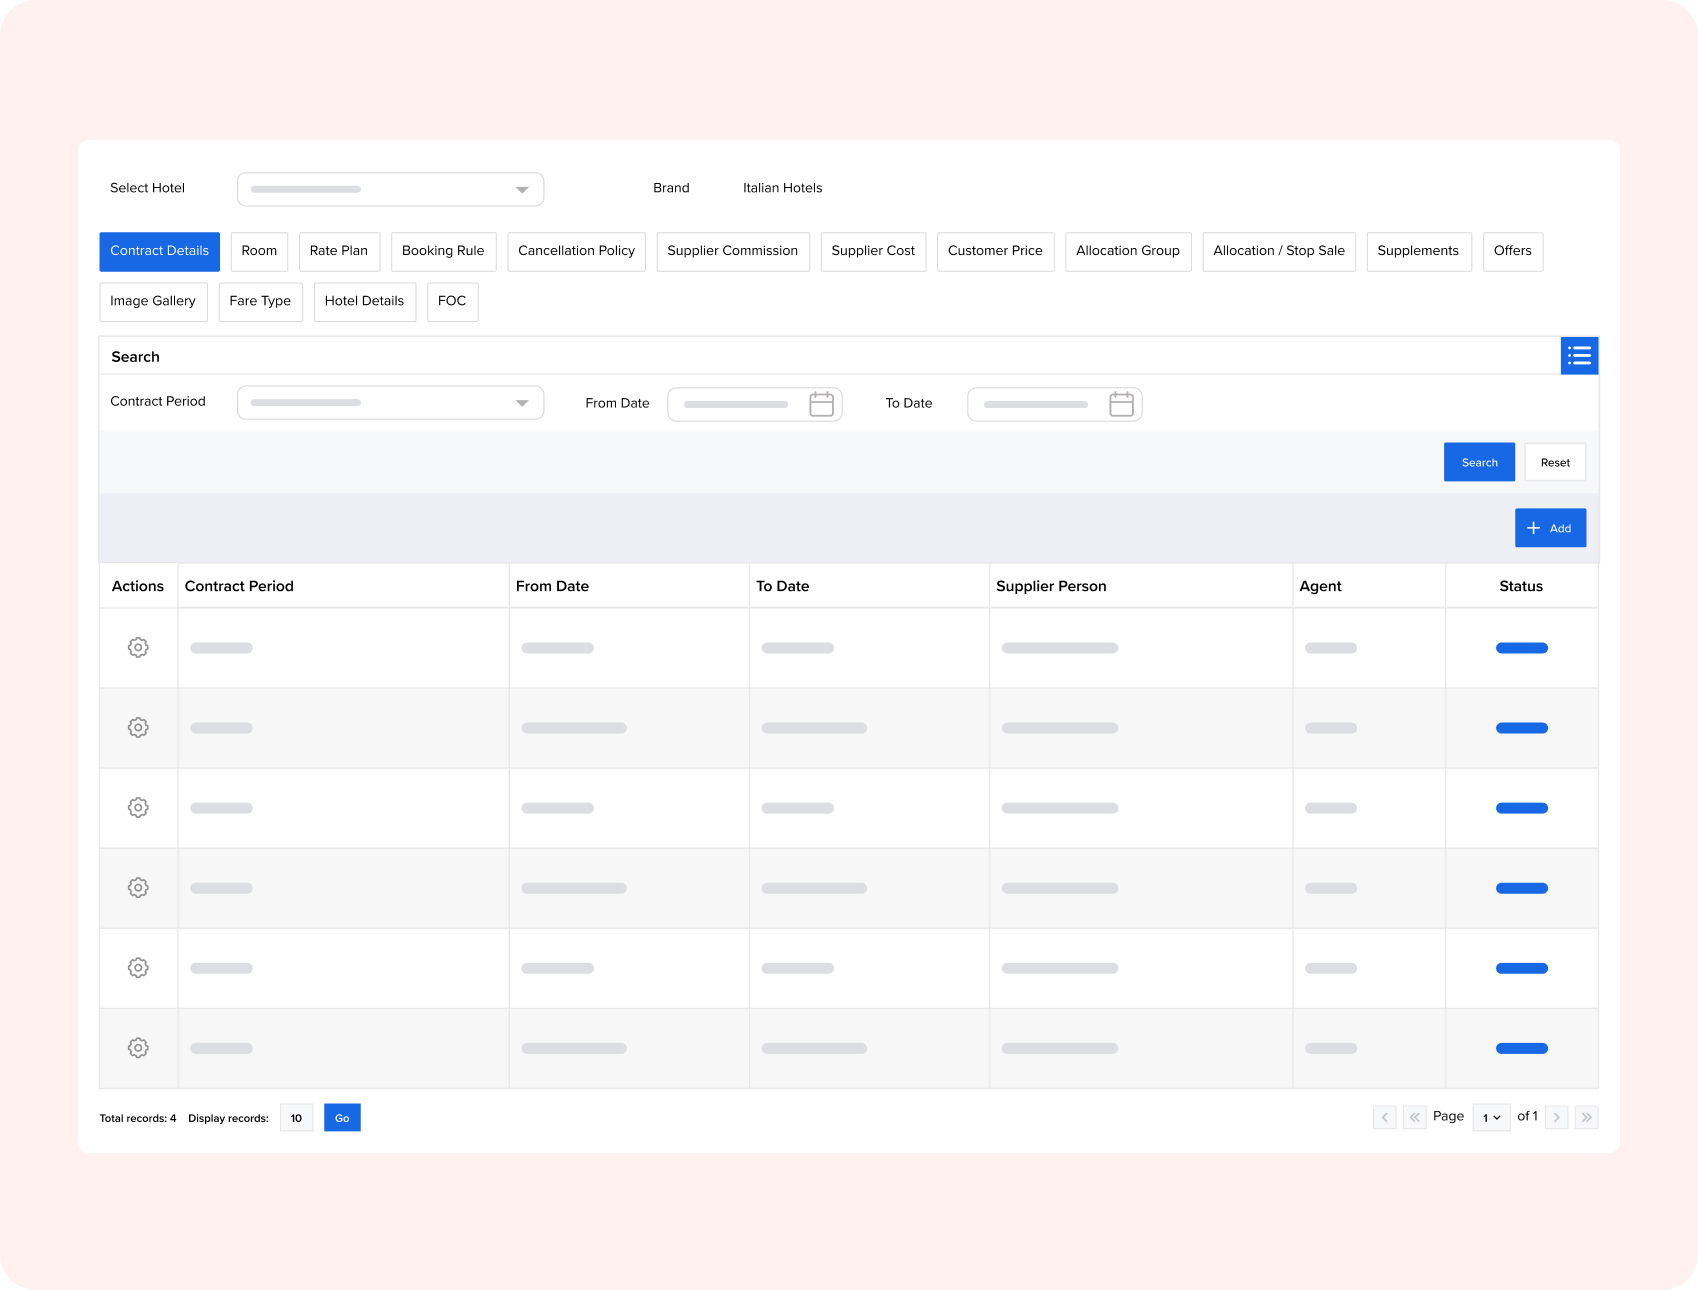Image resolution: width=1698 pixels, height=1290 pixels.
Task: Open Allocation / Stop Sale tab
Action: 1279,251
